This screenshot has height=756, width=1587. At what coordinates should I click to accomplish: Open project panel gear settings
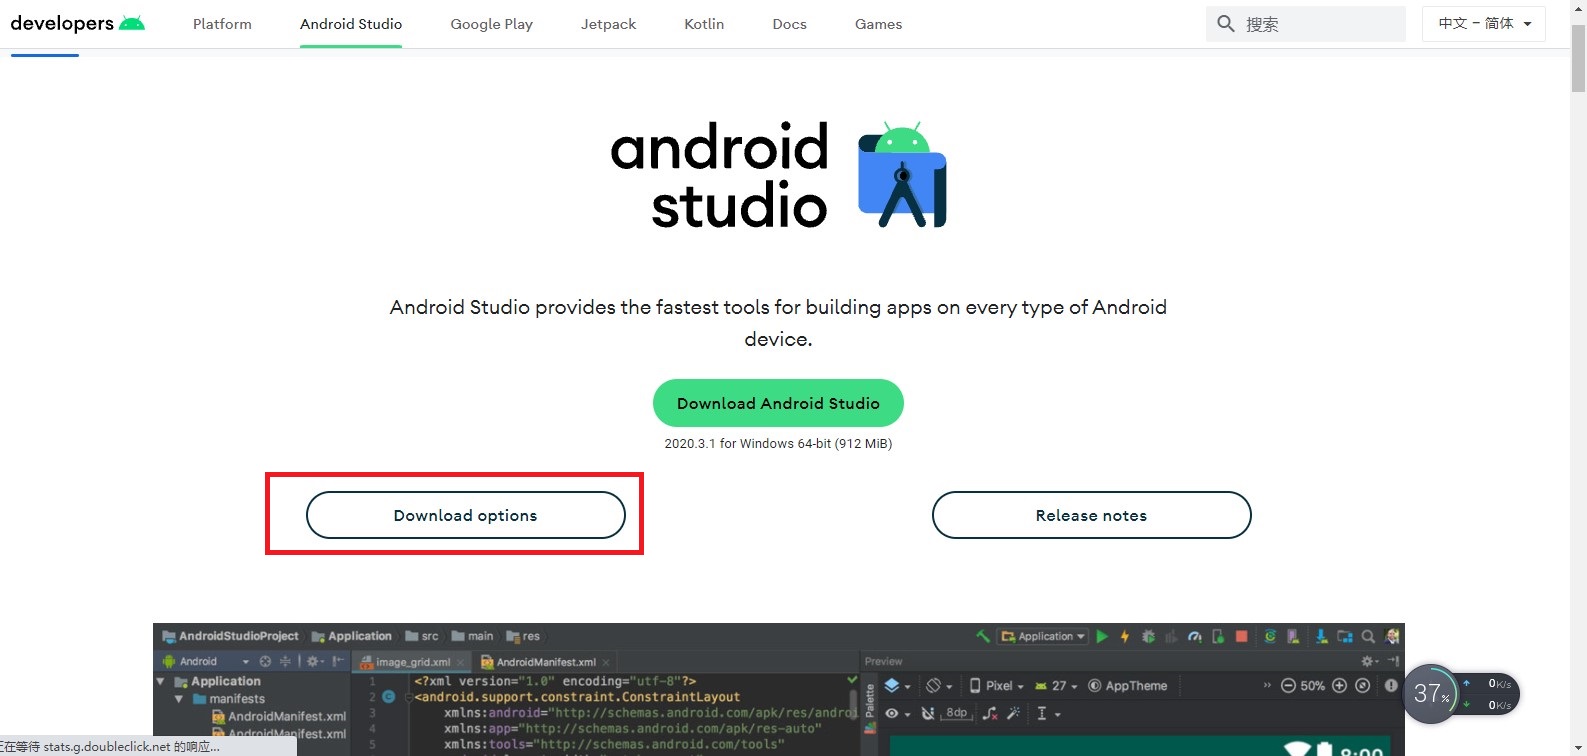tap(315, 661)
